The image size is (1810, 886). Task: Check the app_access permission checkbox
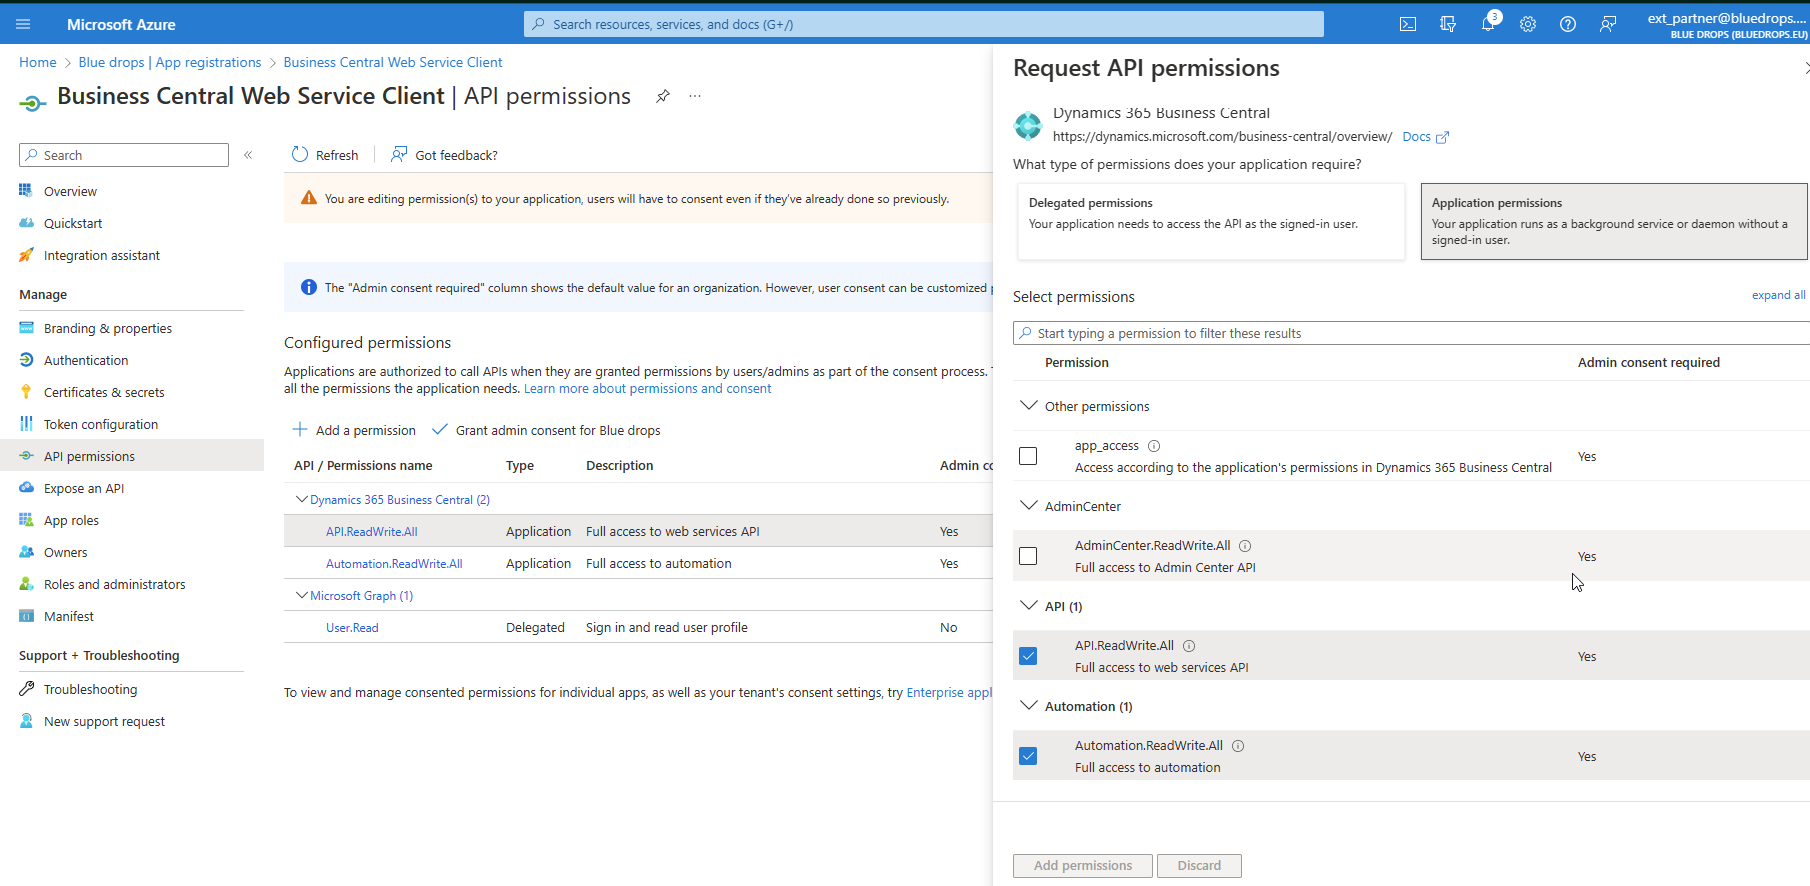pyautogui.click(x=1028, y=456)
